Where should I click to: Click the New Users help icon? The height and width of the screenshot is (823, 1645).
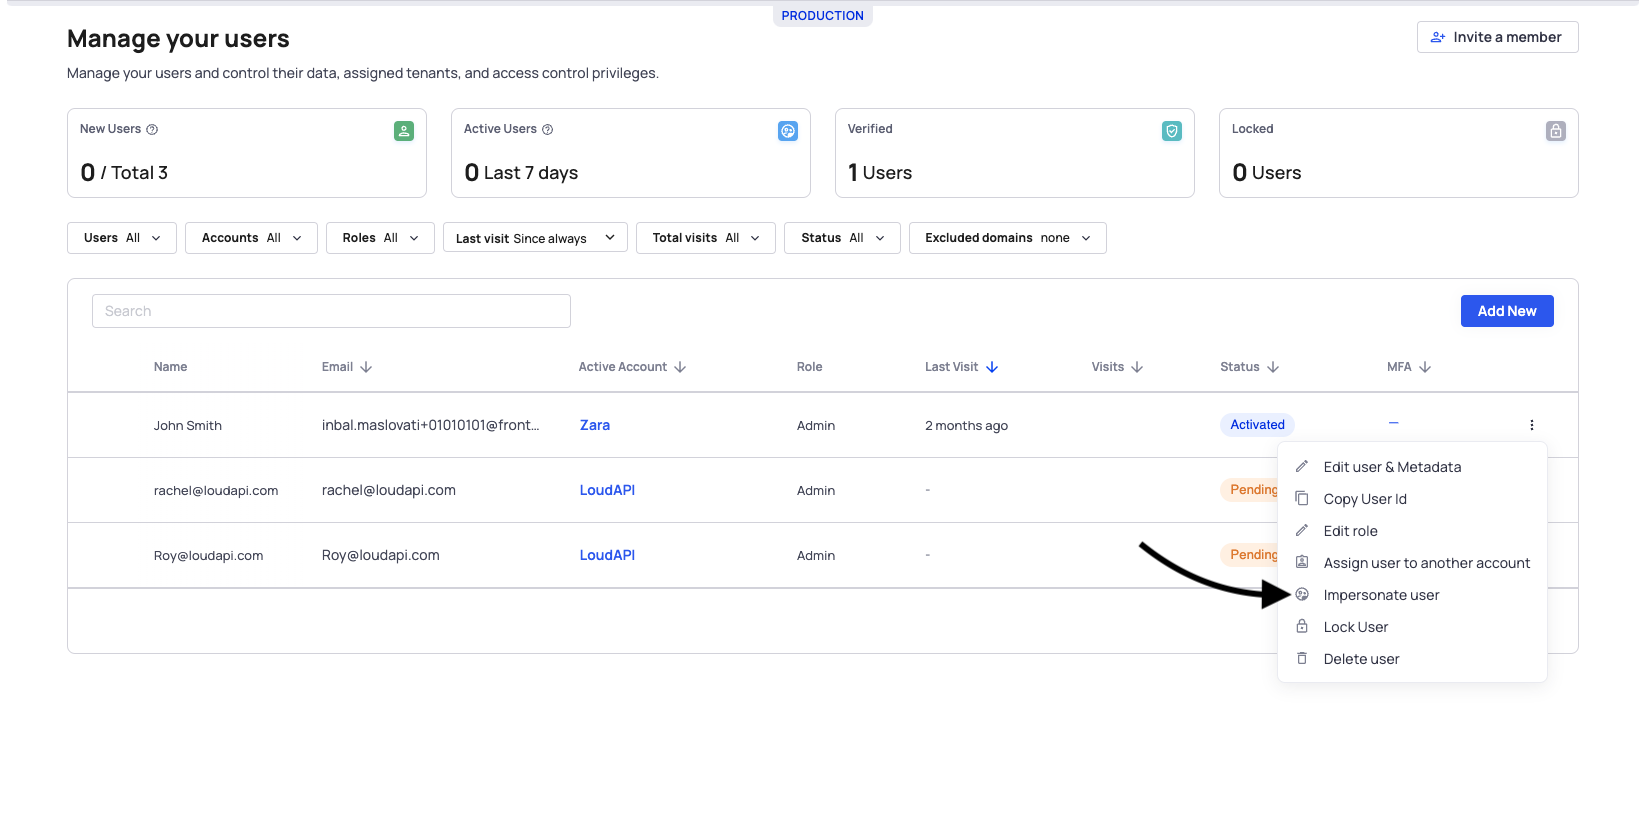[152, 130]
